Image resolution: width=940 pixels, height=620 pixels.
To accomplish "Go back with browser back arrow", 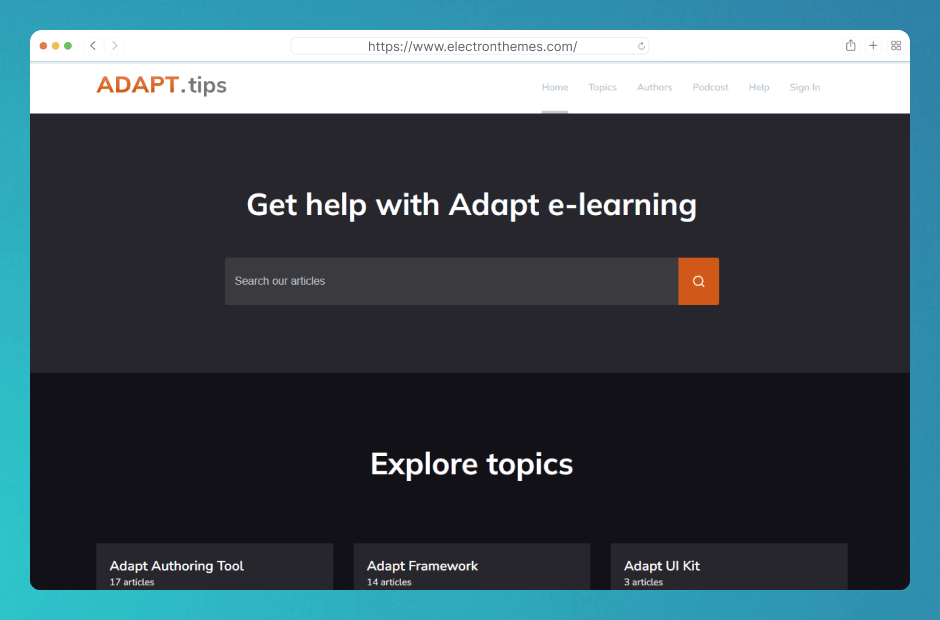I will pyautogui.click(x=93, y=46).
